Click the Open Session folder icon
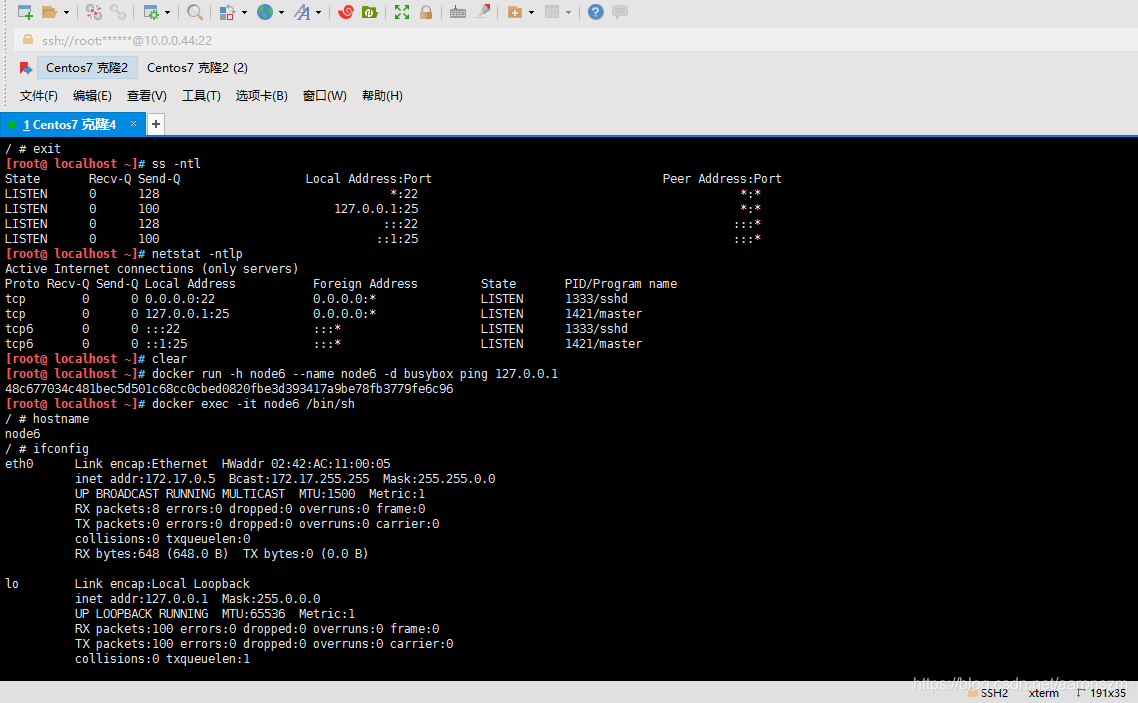Screen dimensions: 1138x703 tap(49, 12)
